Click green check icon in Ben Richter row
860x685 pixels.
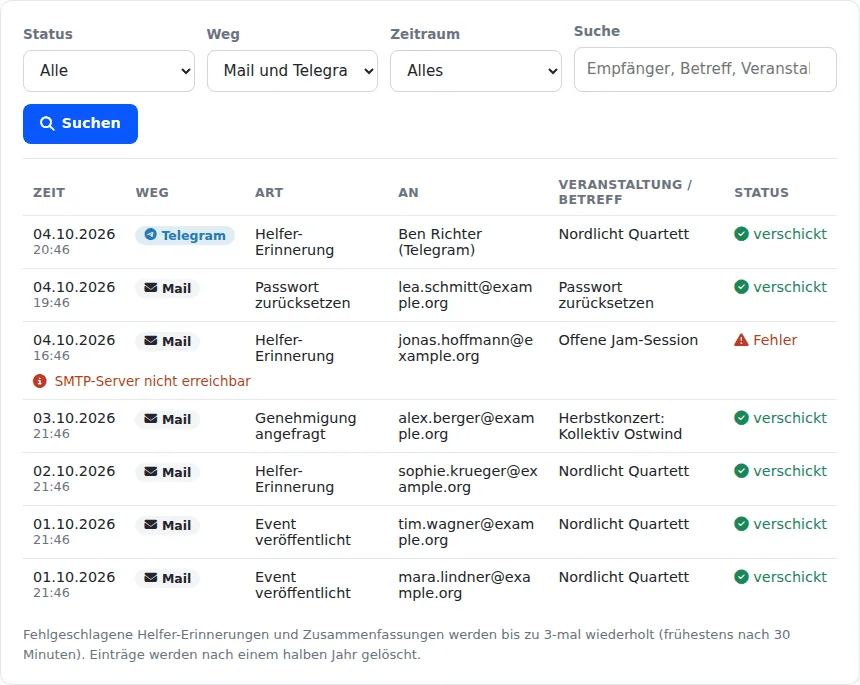coord(741,234)
